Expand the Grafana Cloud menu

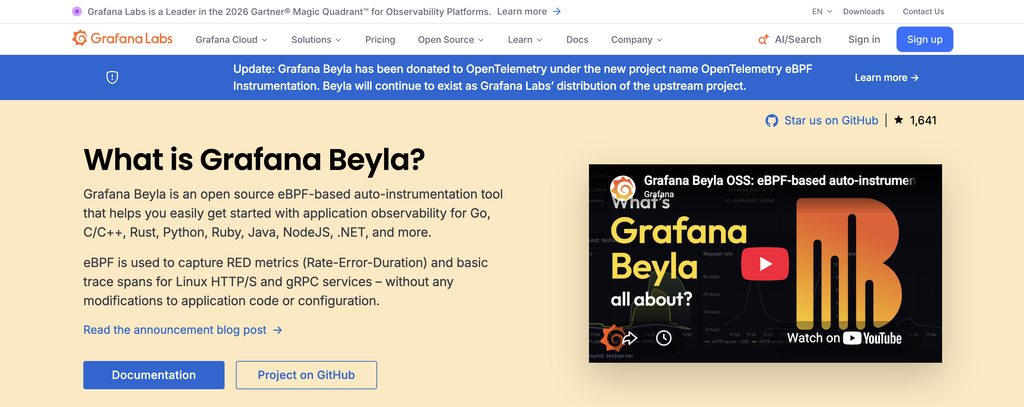(231, 39)
